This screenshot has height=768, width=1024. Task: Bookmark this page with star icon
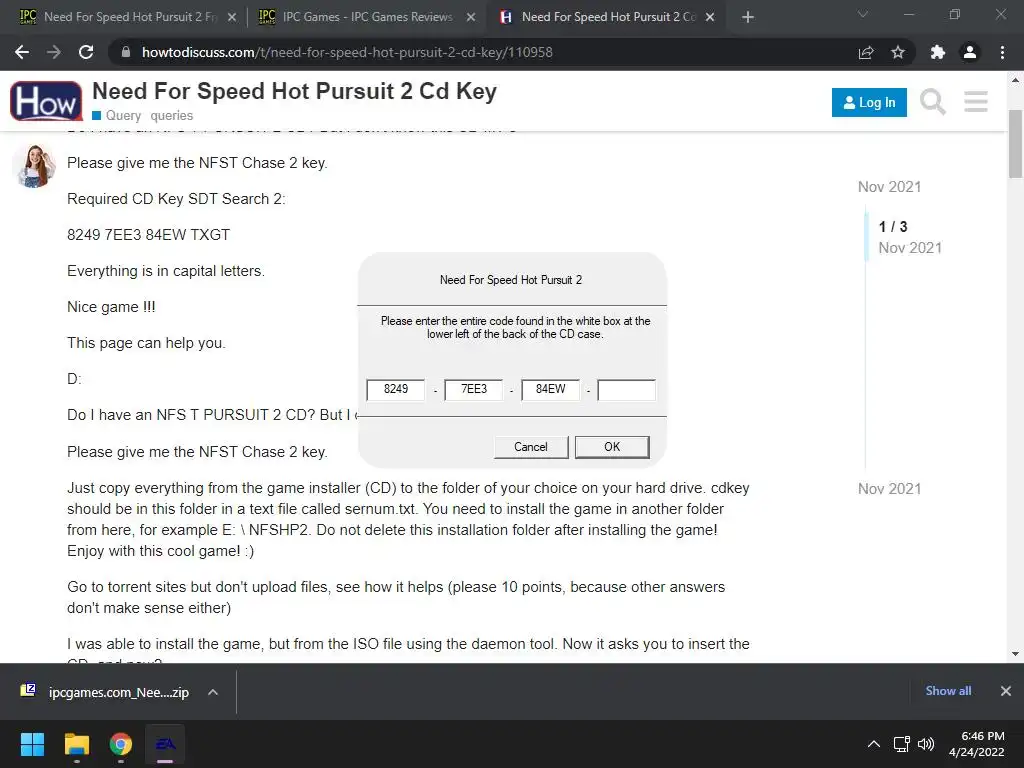coord(898,52)
